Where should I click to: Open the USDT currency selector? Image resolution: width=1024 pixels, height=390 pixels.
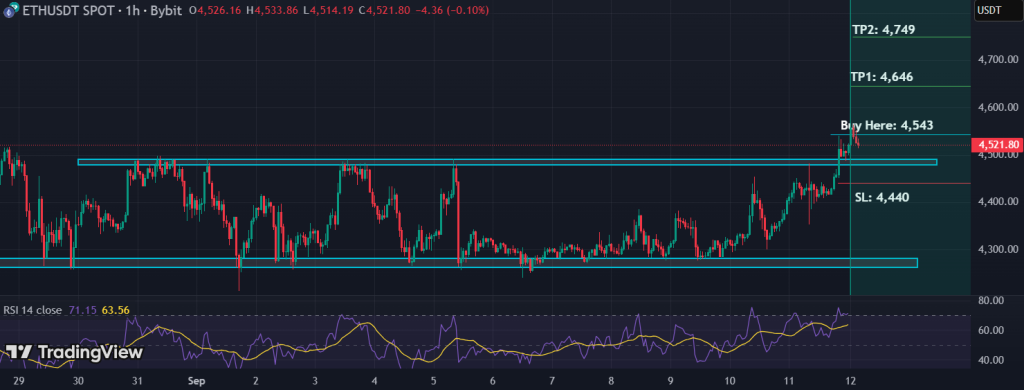click(999, 10)
